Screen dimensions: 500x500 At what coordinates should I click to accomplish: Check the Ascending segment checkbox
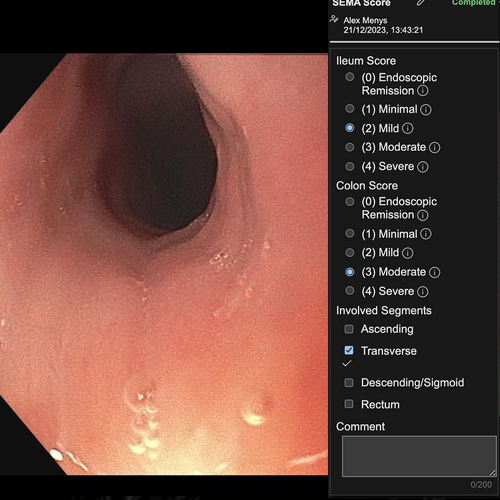[x=349, y=329]
